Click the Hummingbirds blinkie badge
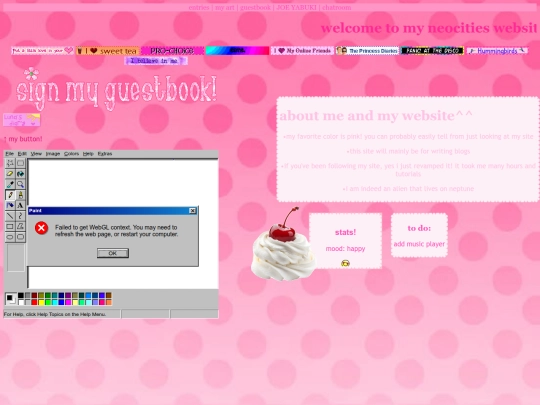540x405 pixels. (497, 51)
